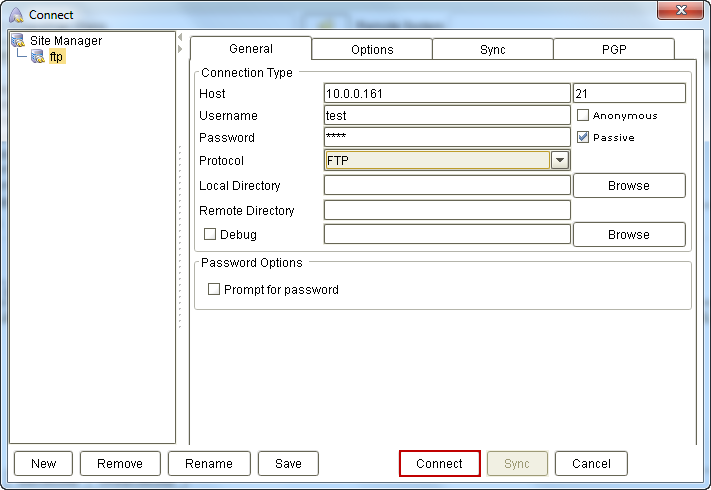This screenshot has width=711, height=490.
Task: Click the Site Manager root folder icon
Action: (x=18, y=41)
